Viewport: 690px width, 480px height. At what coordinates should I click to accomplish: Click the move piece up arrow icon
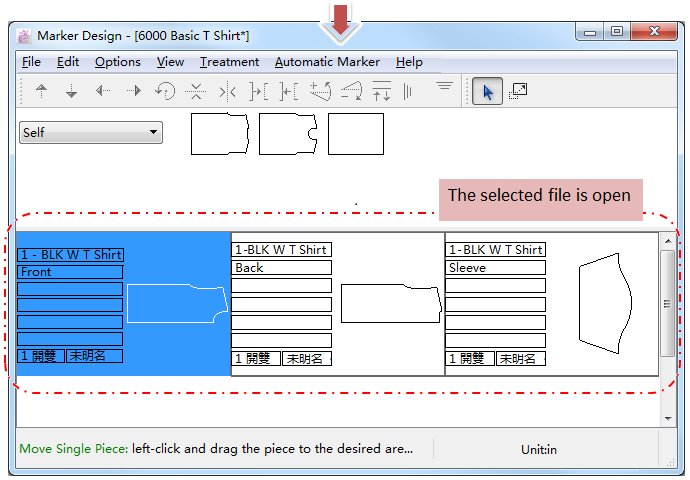41,92
